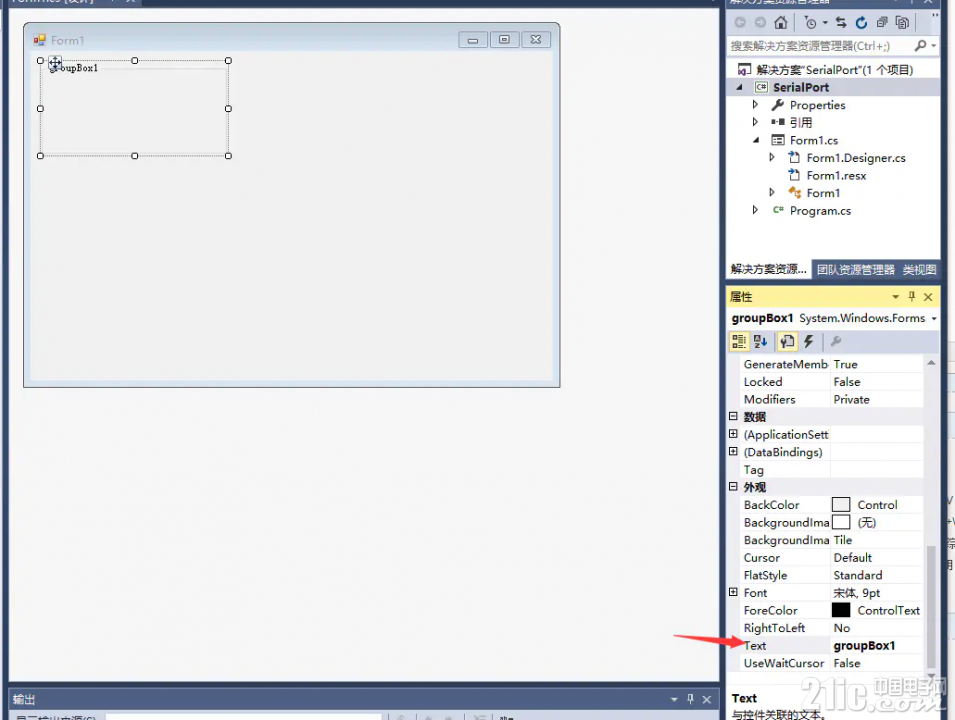This screenshot has width=955, height=720.
Task: Switch to 类视图 tab
Action: [x=919, y=270]
